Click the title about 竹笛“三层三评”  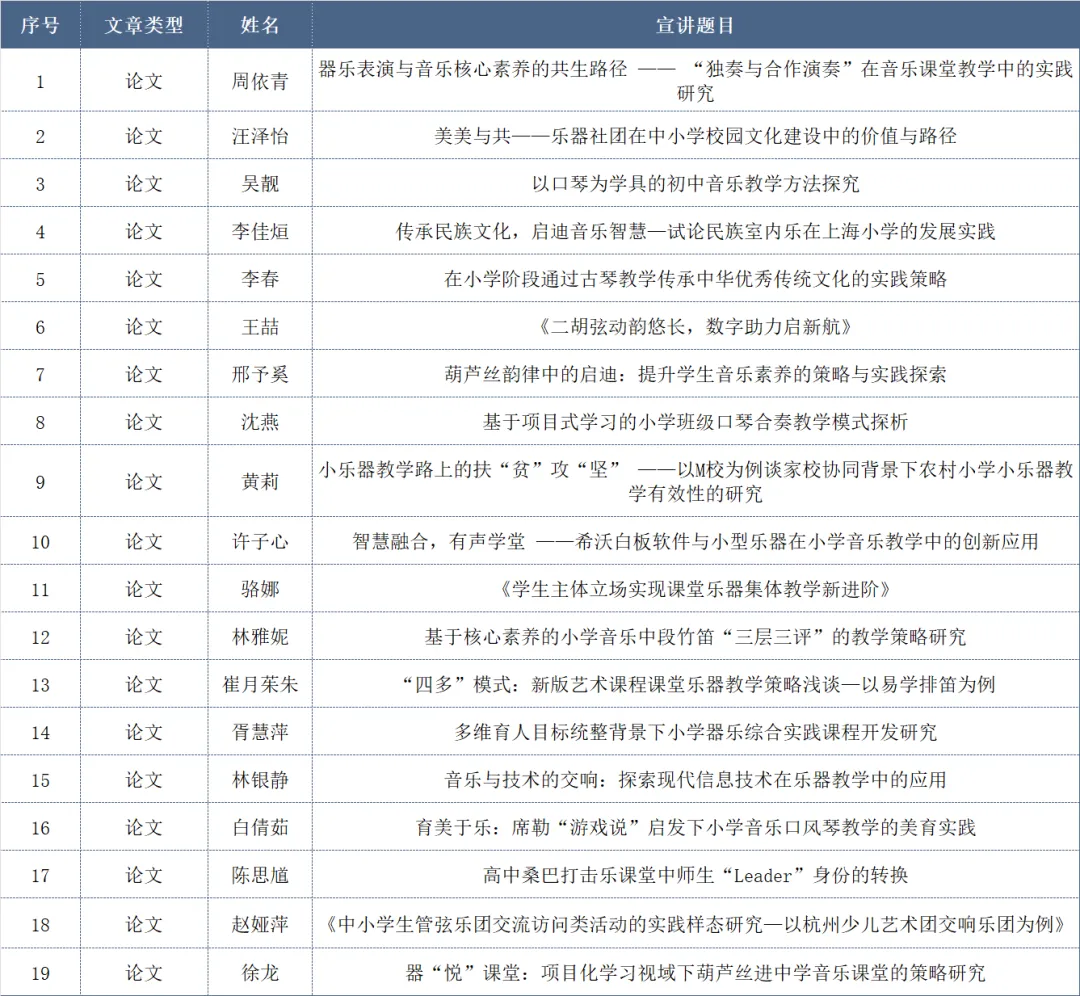pos(695,636)
